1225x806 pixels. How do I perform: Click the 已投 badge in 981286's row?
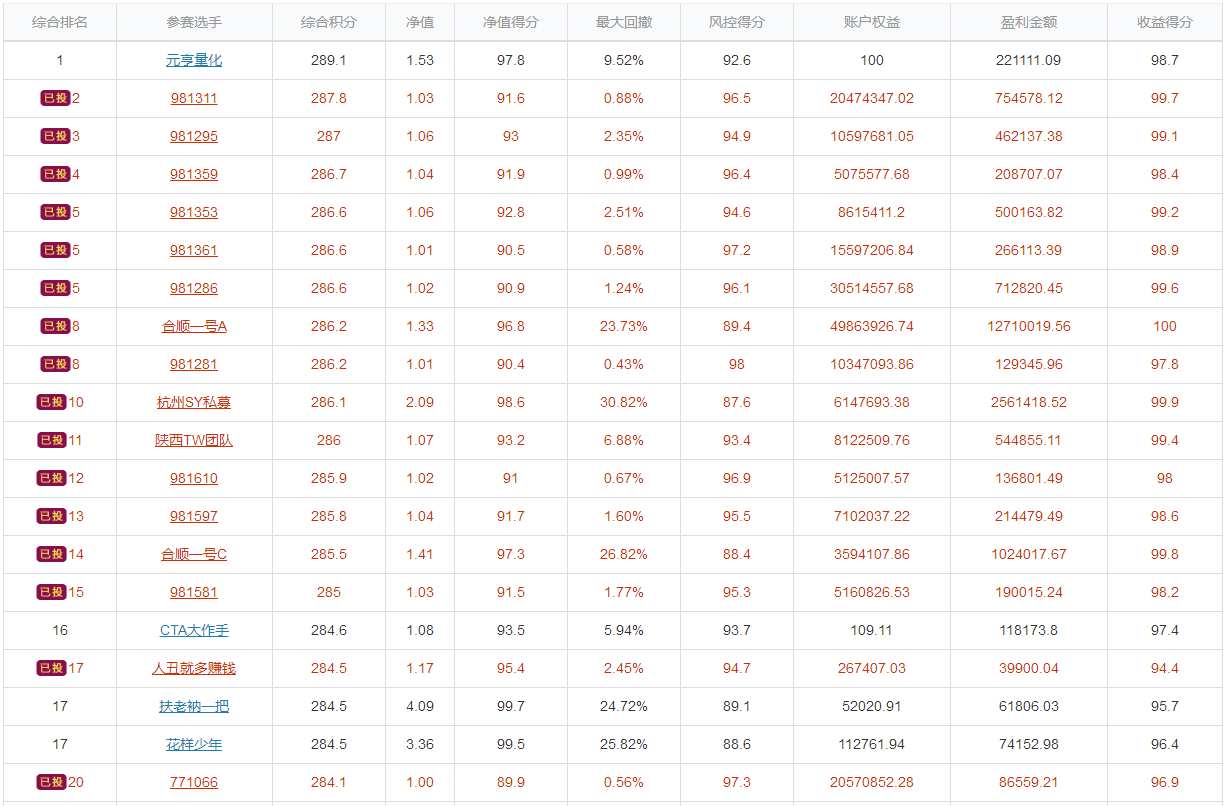(55, 288)
